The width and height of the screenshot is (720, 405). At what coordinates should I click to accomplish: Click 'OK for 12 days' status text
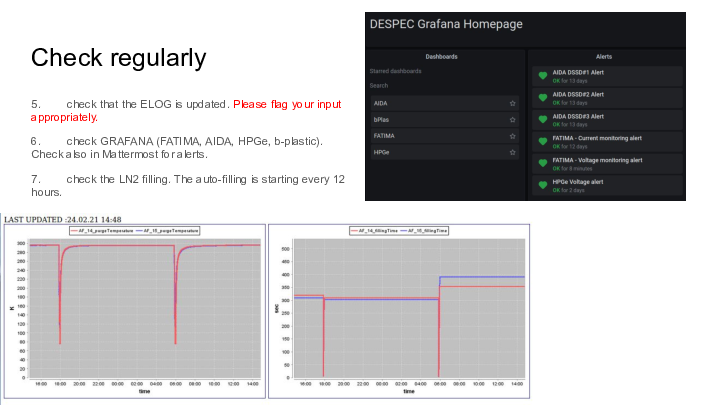tap(569, 146)
